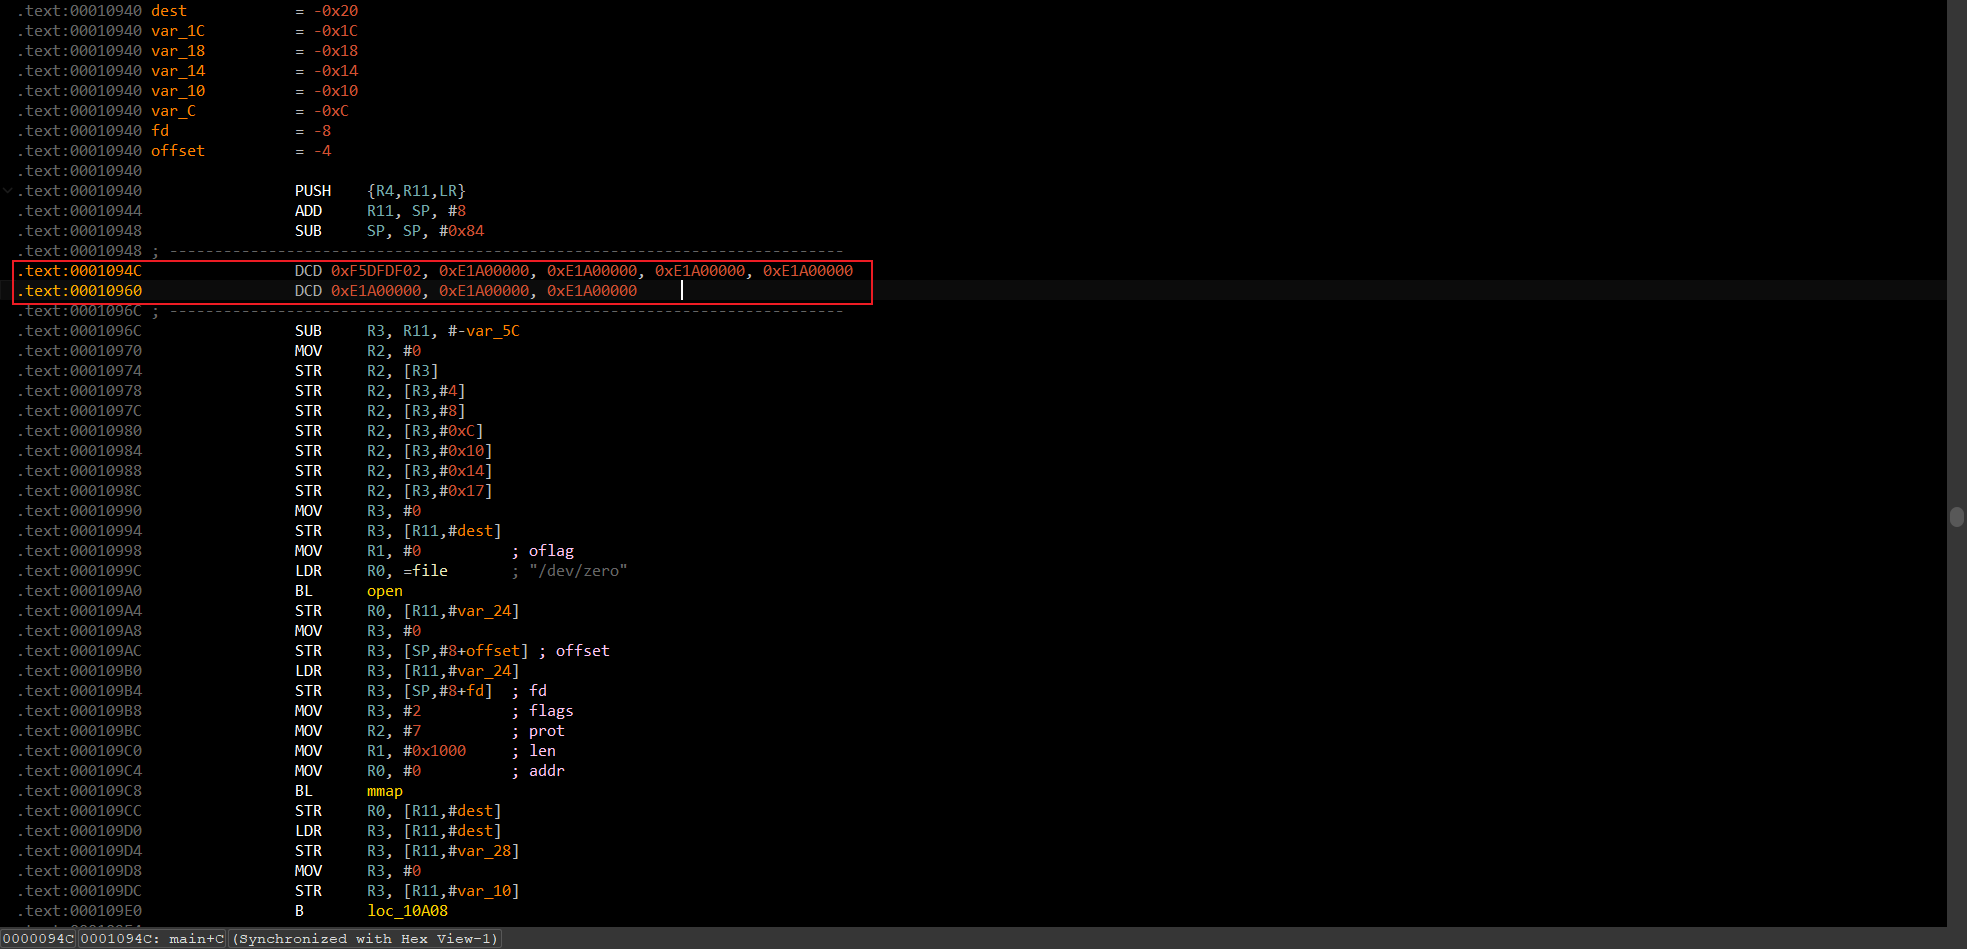Viewport: 1967px width, 949px height.
Task: Click the 'prot' comment
Action: point(547,731)
